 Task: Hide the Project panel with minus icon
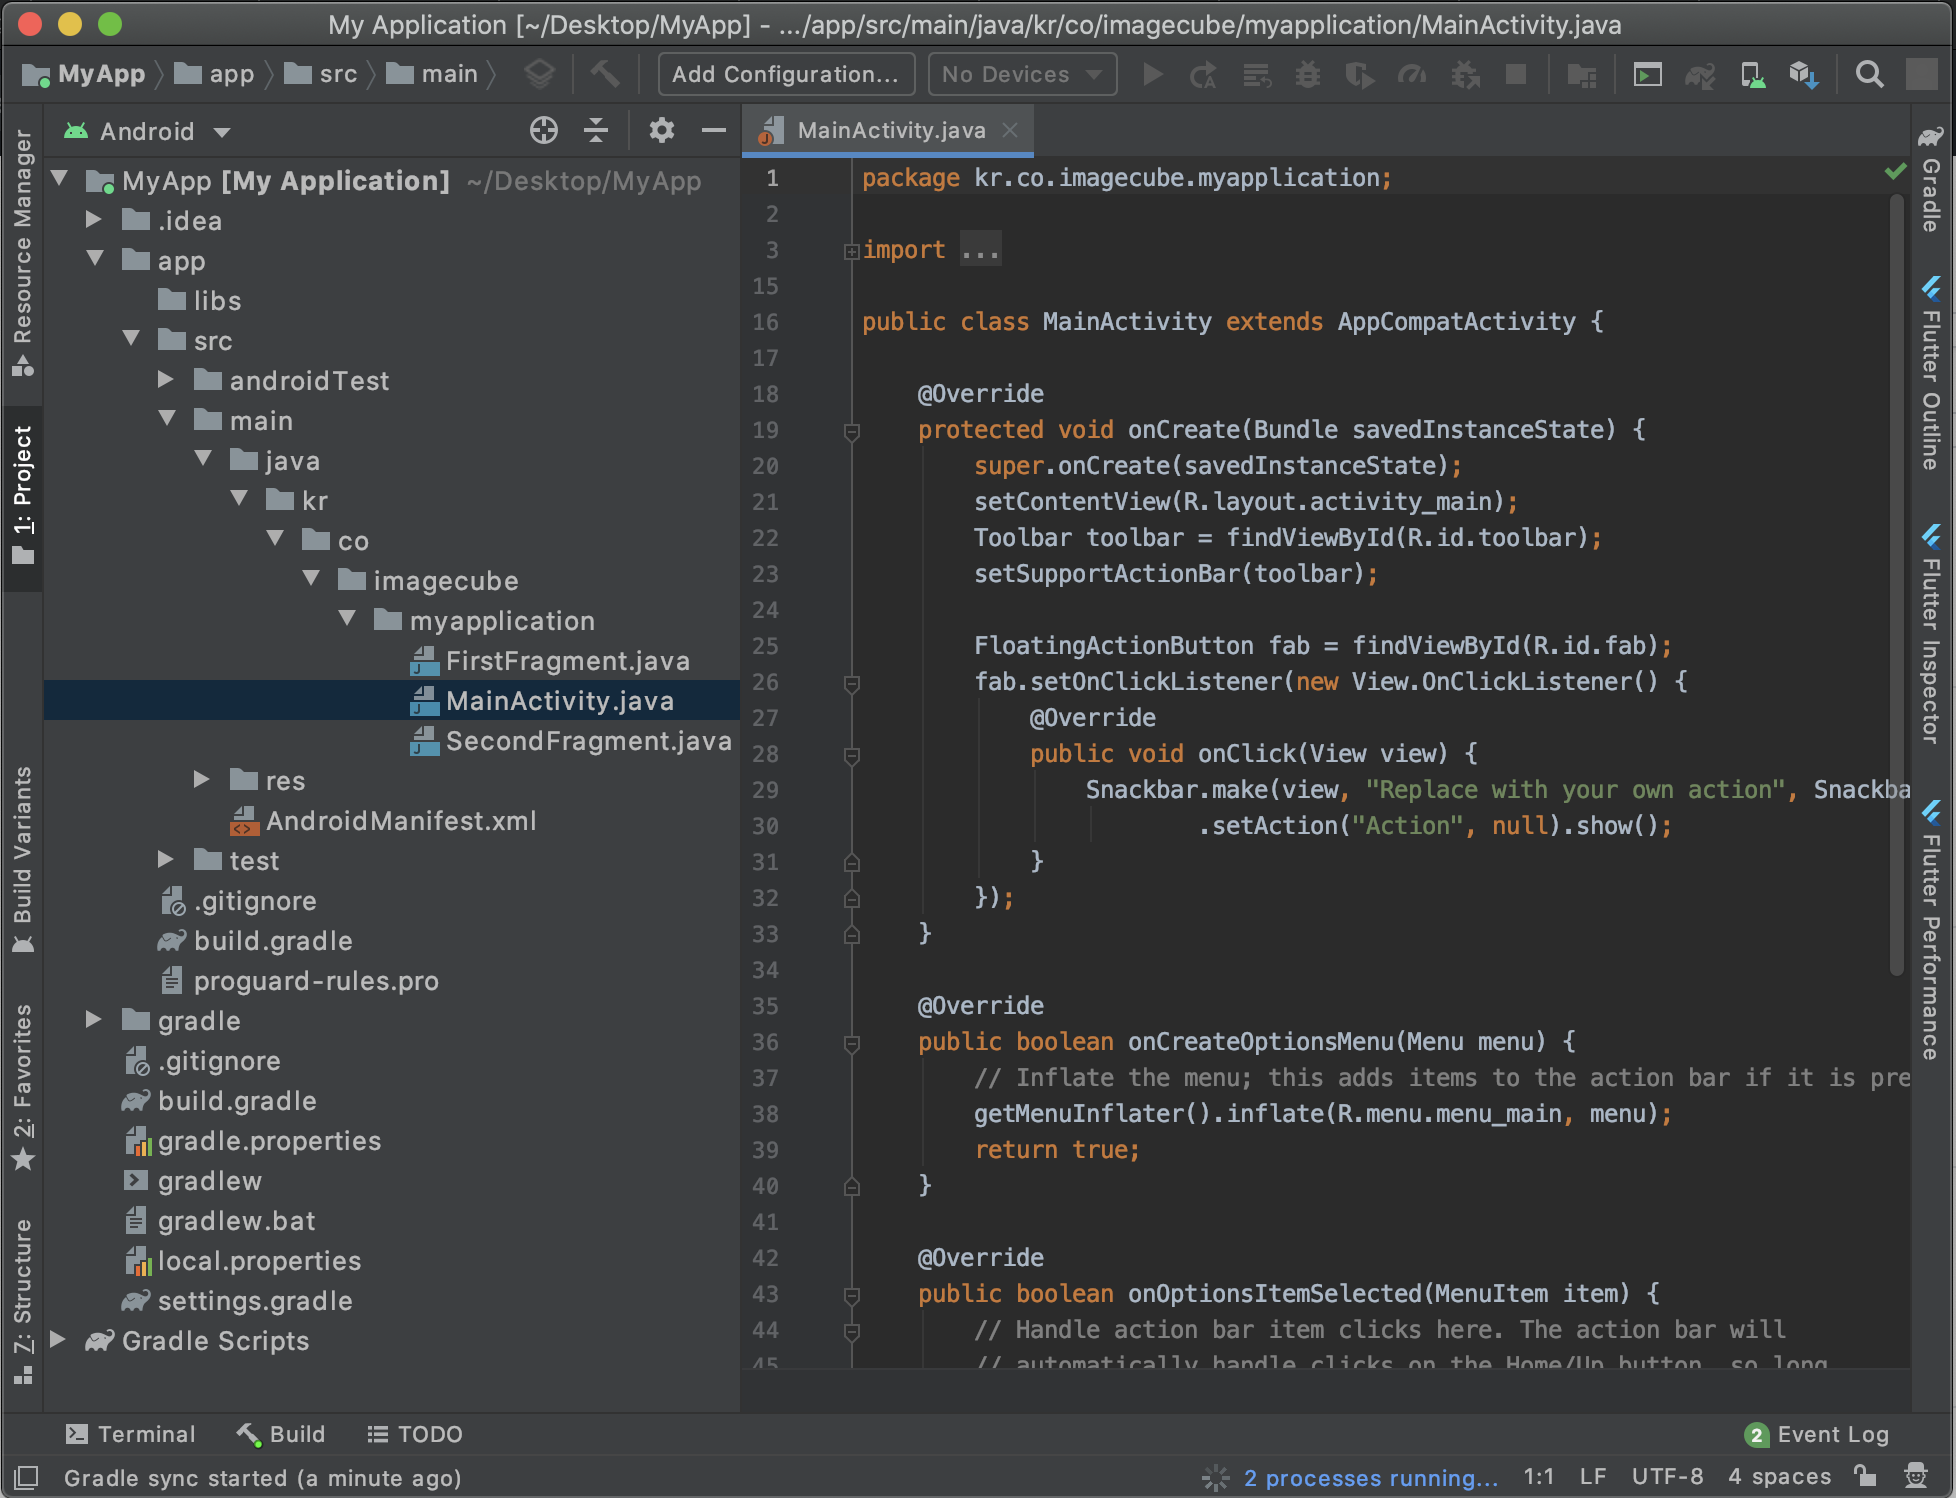click(713, 131)
